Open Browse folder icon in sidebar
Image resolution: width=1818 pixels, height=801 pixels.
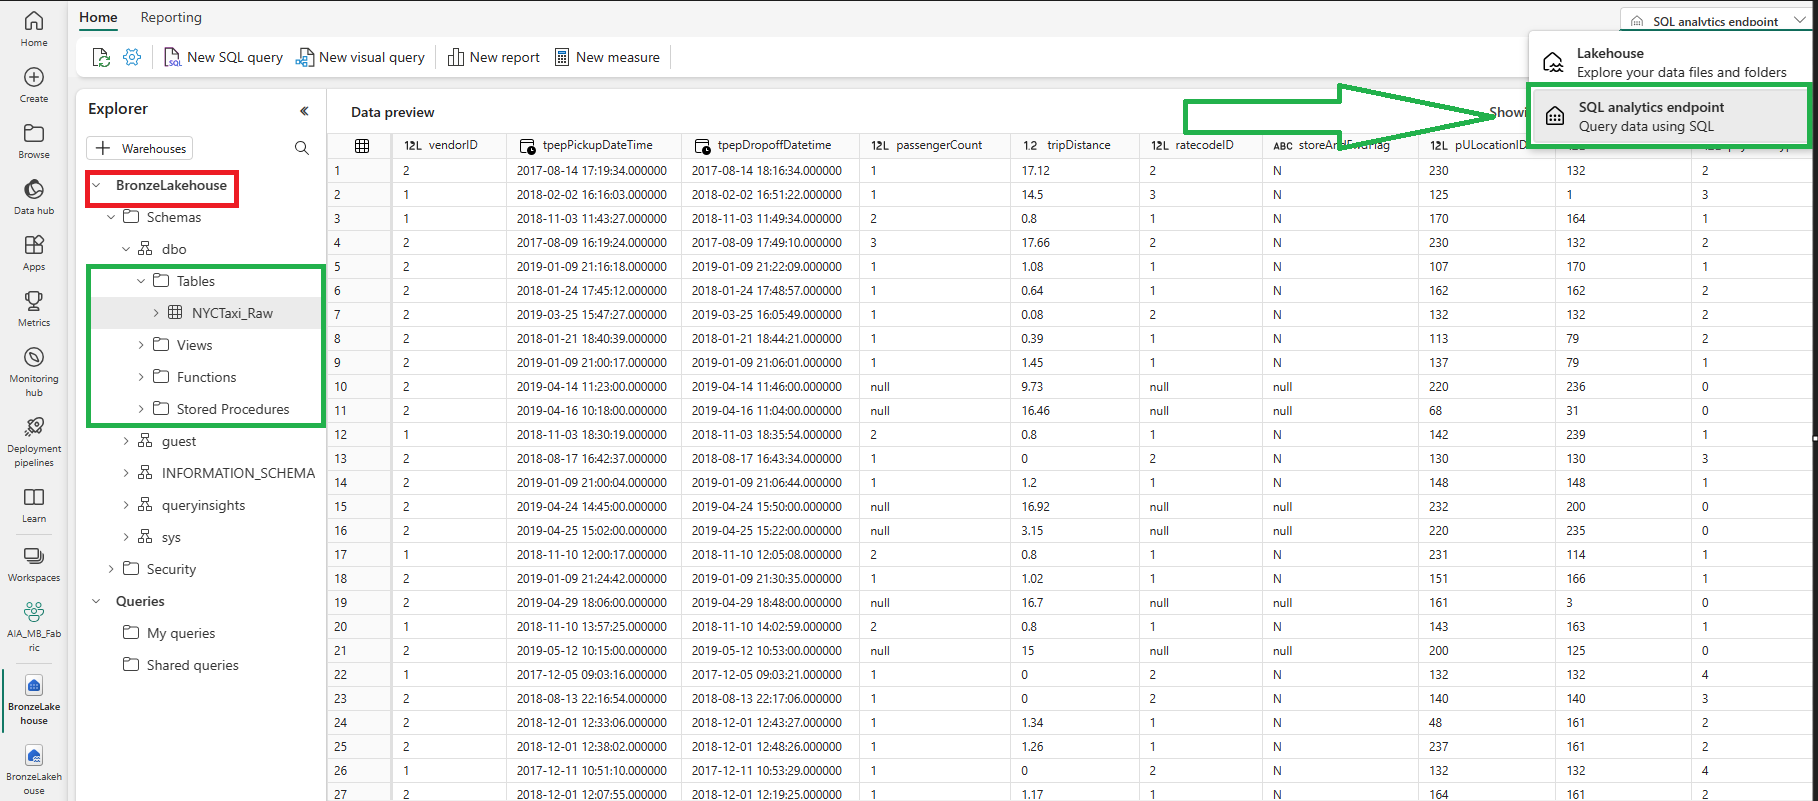coord(33,133)
